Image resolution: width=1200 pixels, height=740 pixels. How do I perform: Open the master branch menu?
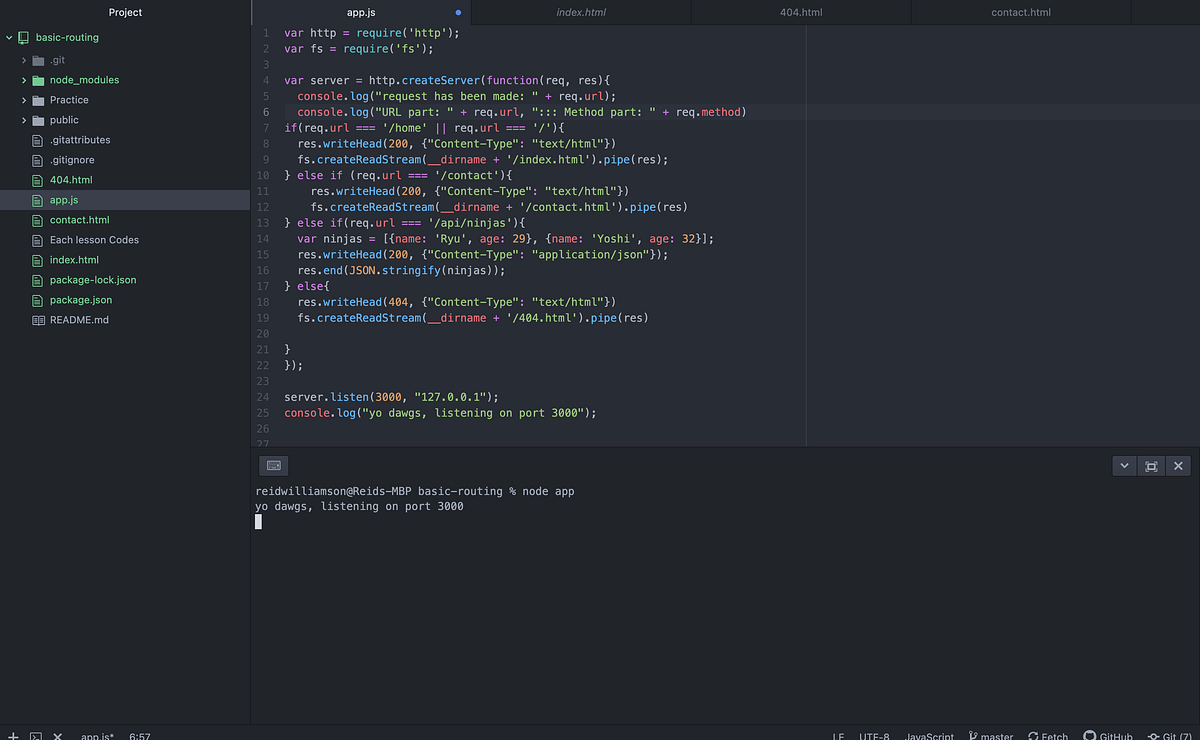pyautogui.click(x=990, y=736)
